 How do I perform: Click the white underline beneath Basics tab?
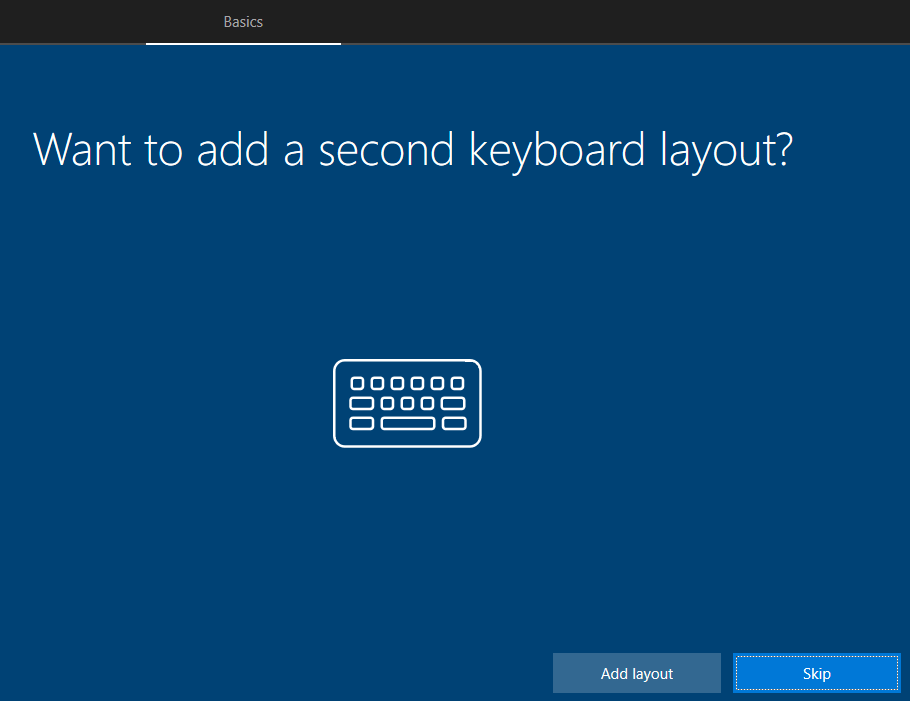[x=243, y=43]
